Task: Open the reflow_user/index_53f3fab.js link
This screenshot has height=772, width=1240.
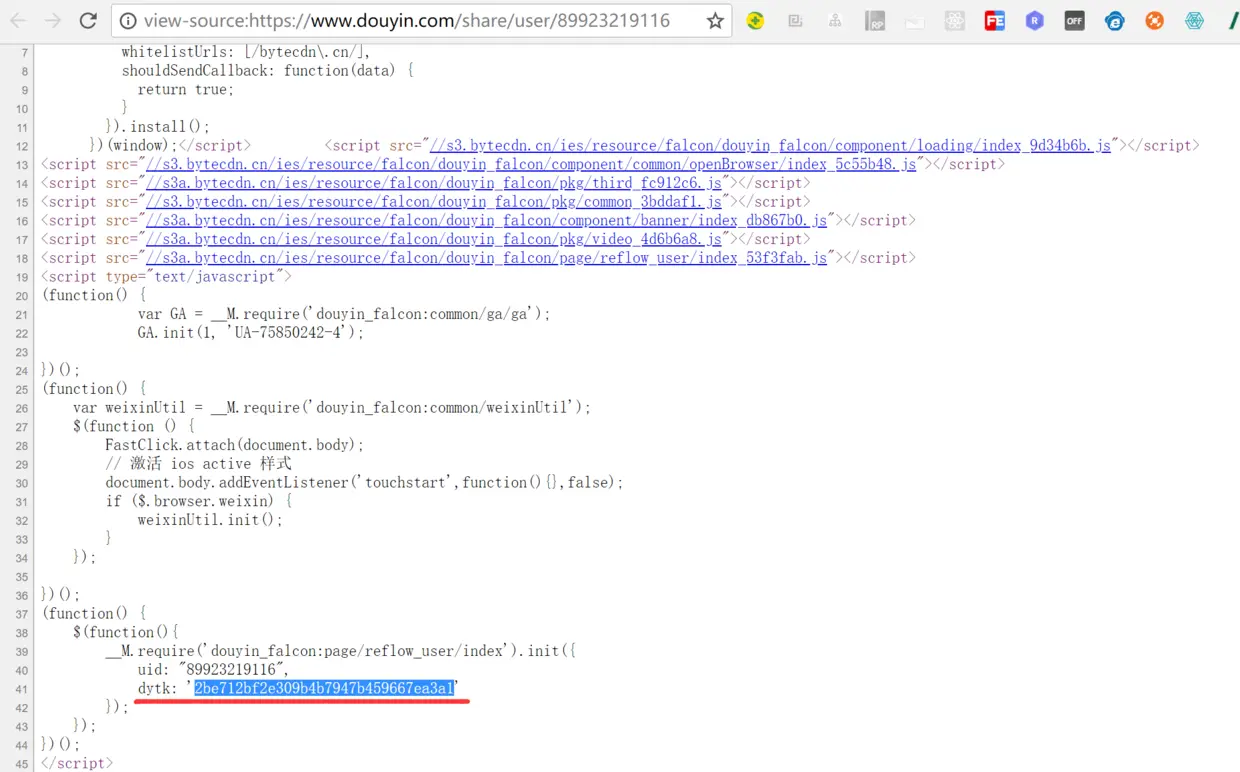Action: point(486,258)
